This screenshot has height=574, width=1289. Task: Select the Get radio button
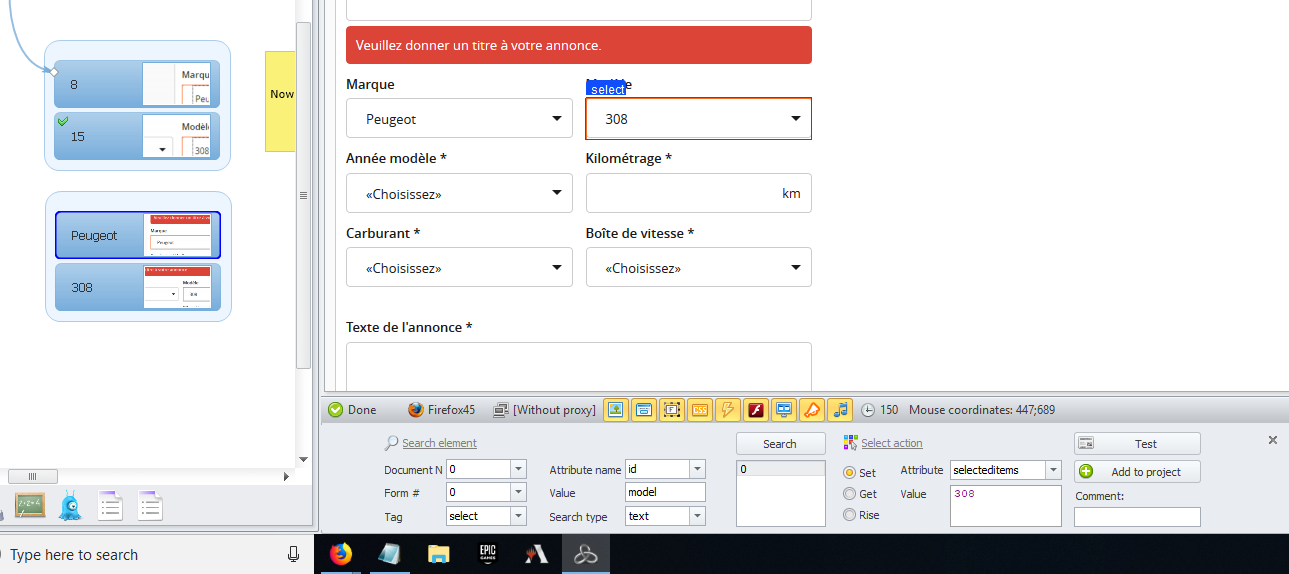[850, 493]
